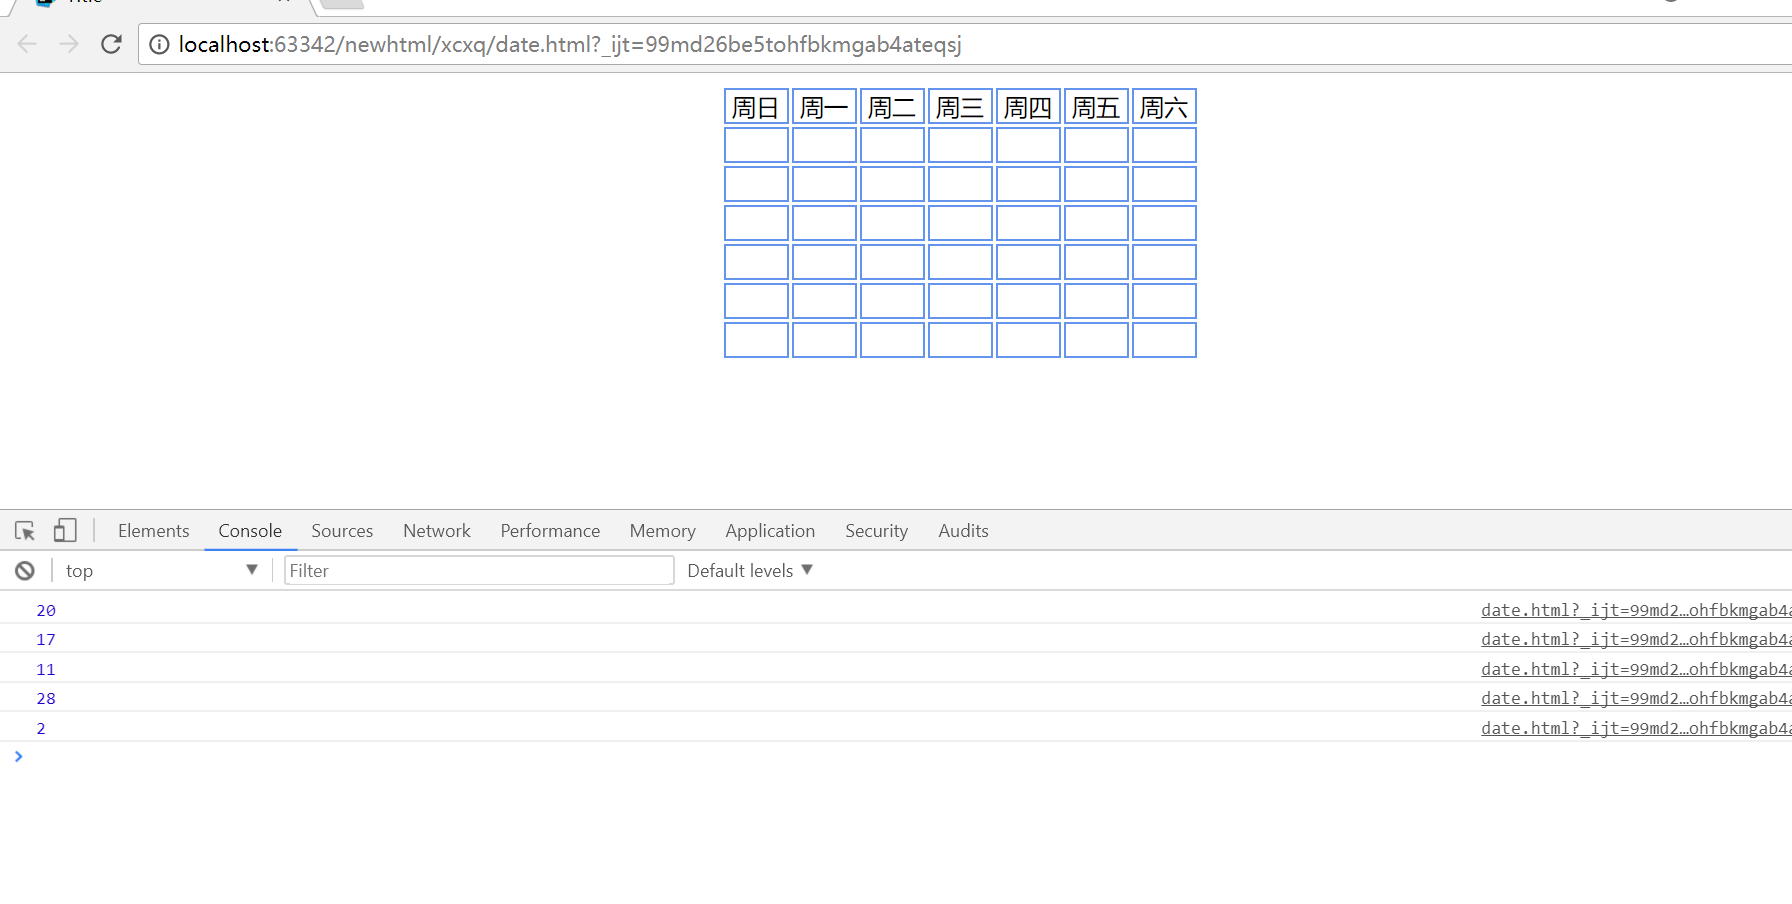Click the 周六 header cell
The width and height of the screenshot is (1792, 904).
click(1164, 107)
